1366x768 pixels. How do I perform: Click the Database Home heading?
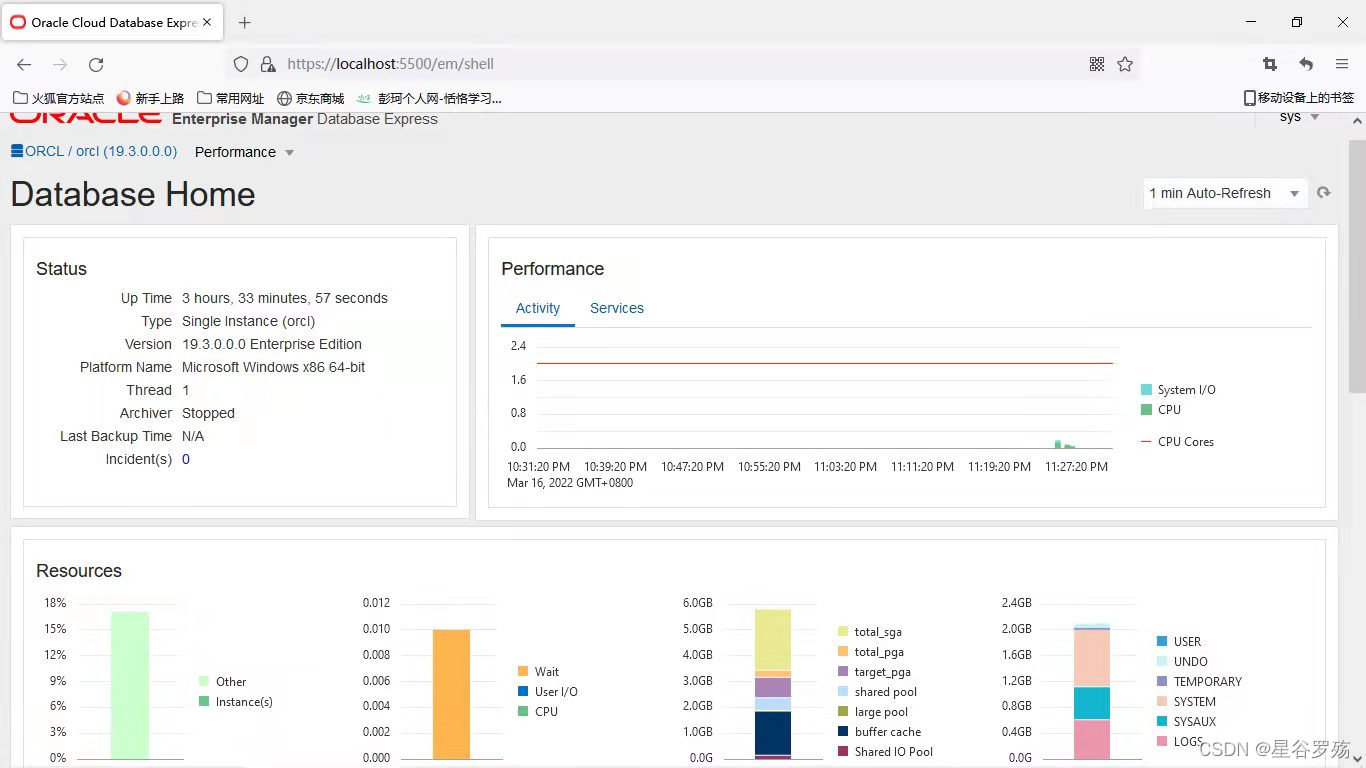click(133, 194)
